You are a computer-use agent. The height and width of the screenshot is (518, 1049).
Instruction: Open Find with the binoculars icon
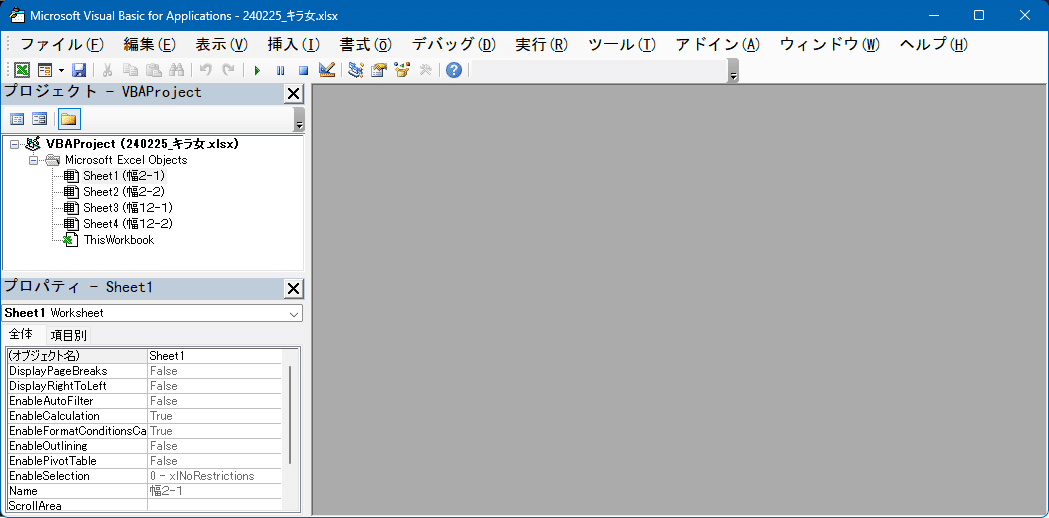[x=177, y=70]
